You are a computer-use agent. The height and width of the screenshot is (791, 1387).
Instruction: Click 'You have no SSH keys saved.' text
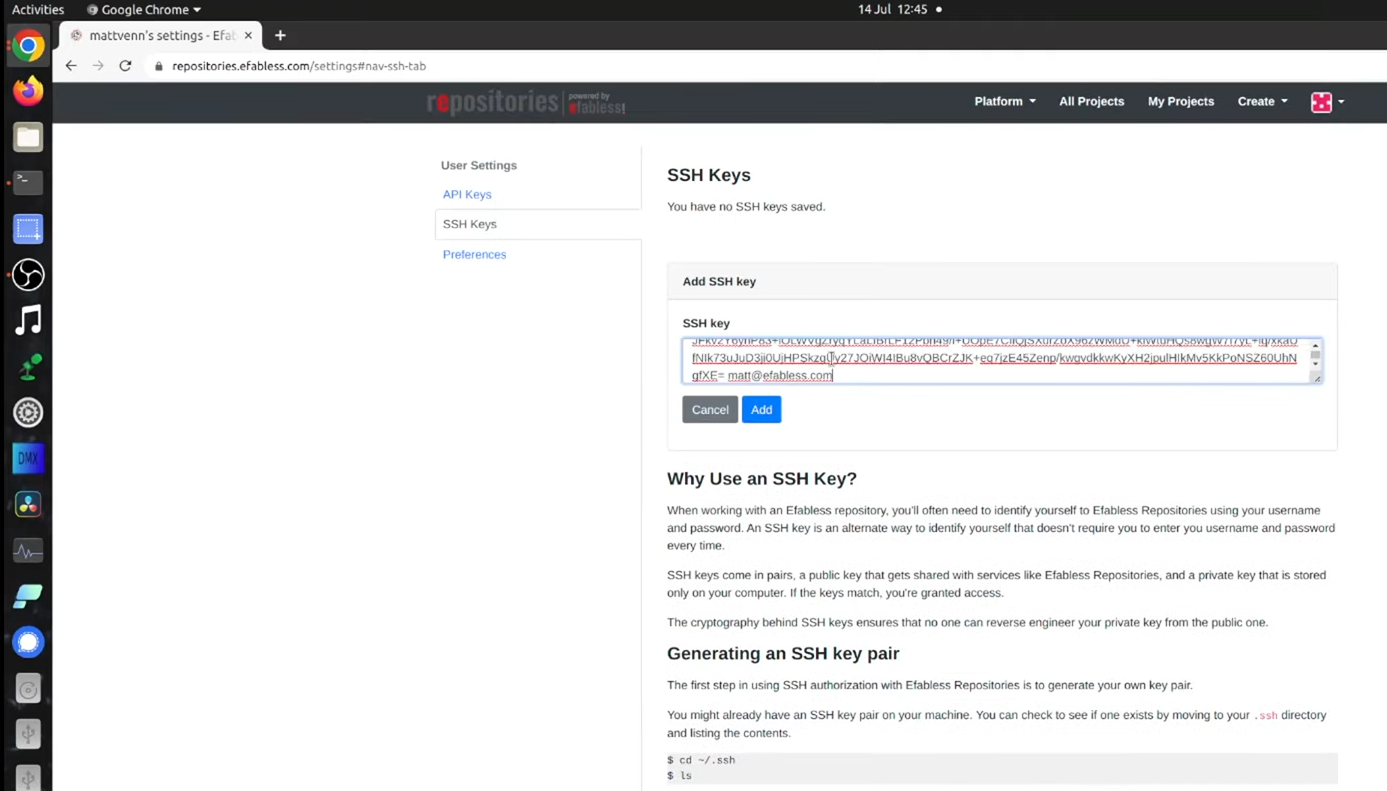point(746,206)
